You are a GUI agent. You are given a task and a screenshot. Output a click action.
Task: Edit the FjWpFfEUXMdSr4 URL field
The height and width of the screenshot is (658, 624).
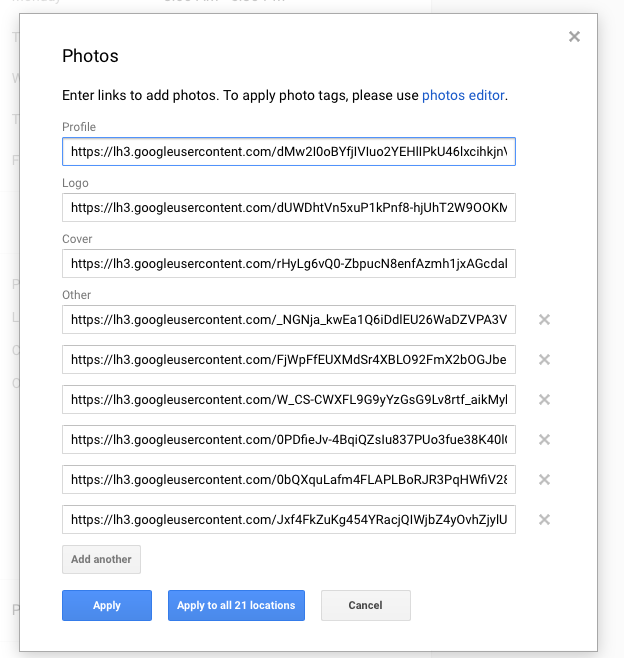(x=289, y=359)
